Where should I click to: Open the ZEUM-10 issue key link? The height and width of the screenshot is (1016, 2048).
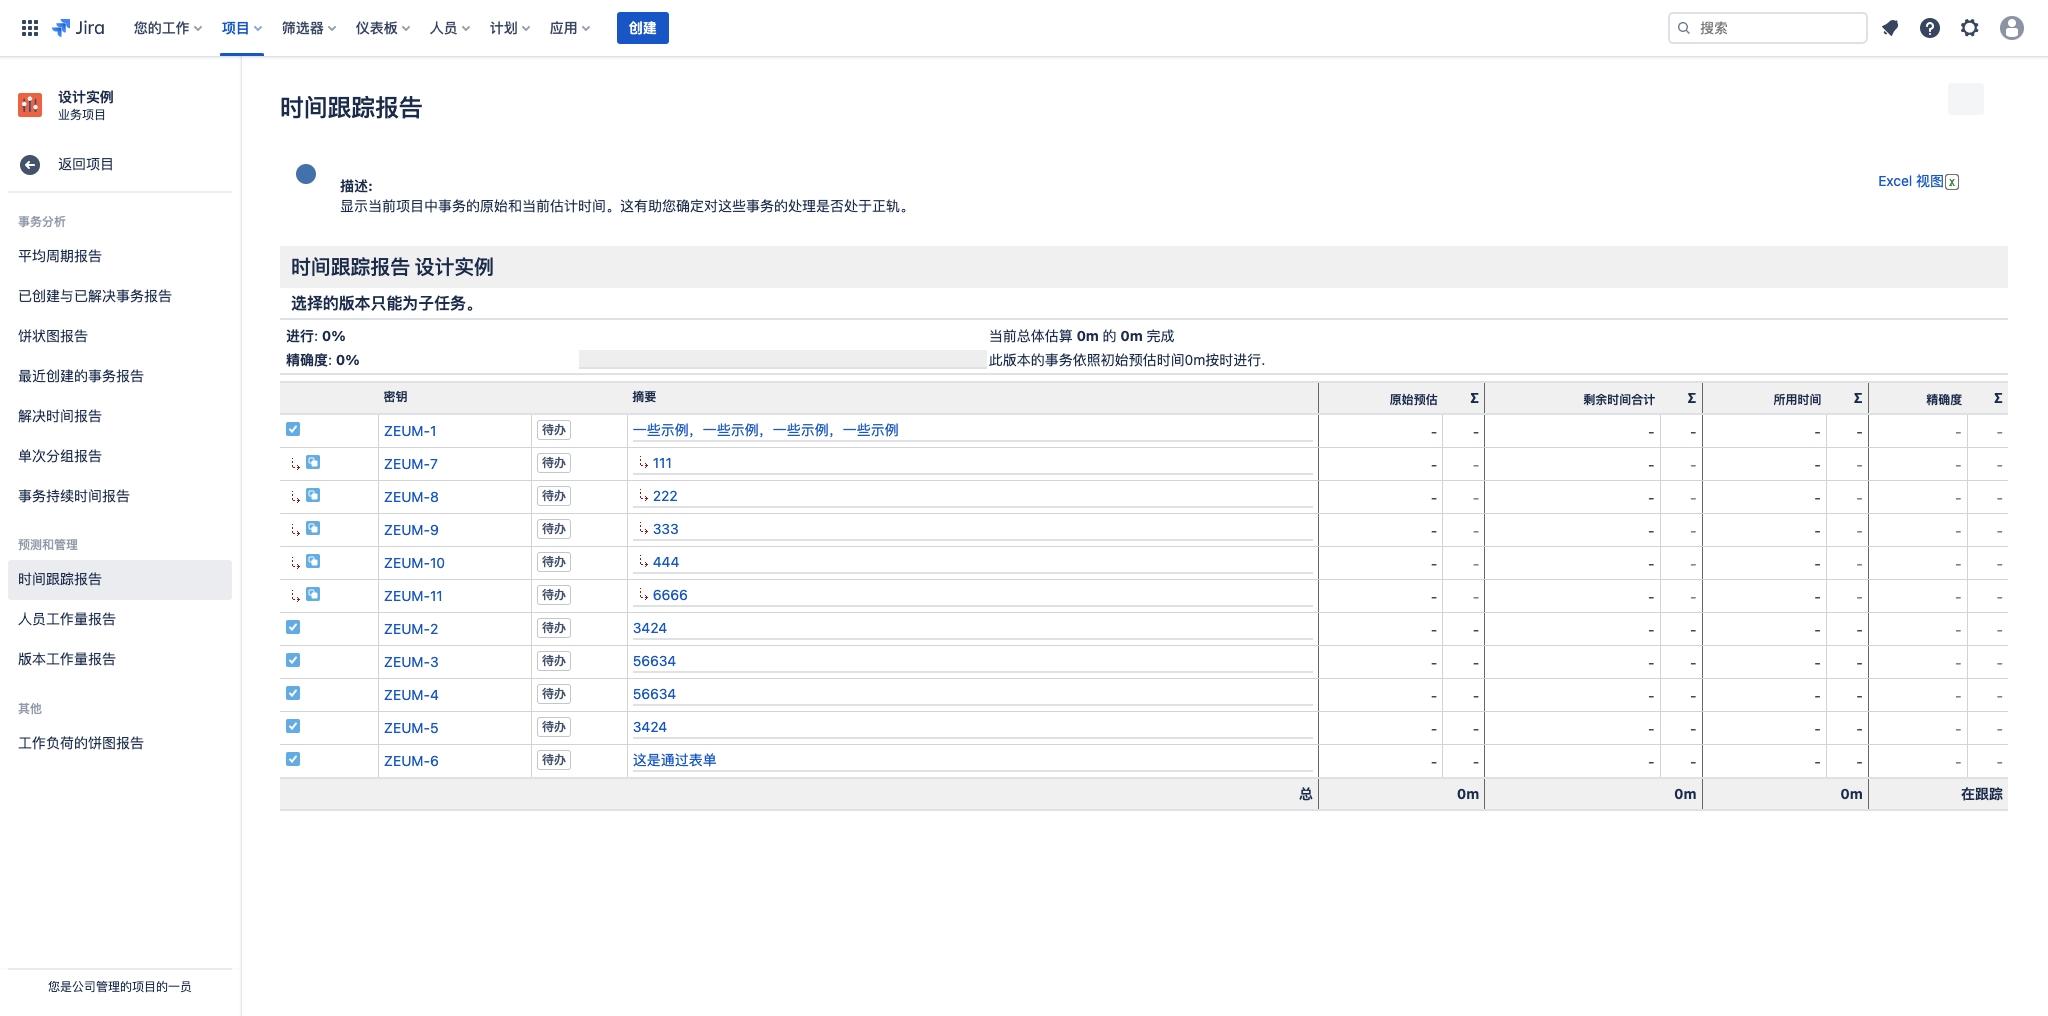click(x=414, y=563)
